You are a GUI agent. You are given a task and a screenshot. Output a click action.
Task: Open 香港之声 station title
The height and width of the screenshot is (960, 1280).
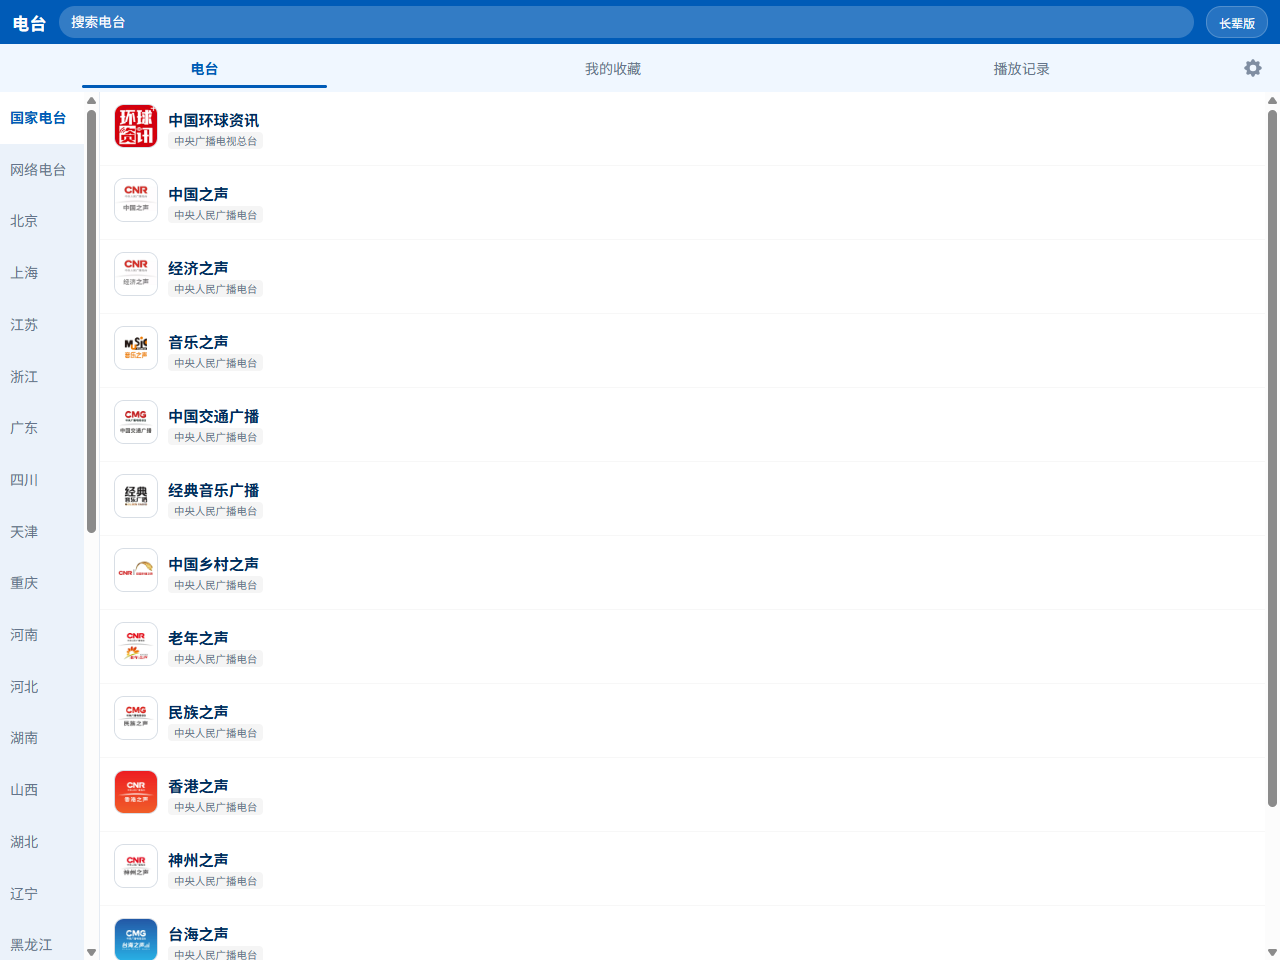point(198,786)
